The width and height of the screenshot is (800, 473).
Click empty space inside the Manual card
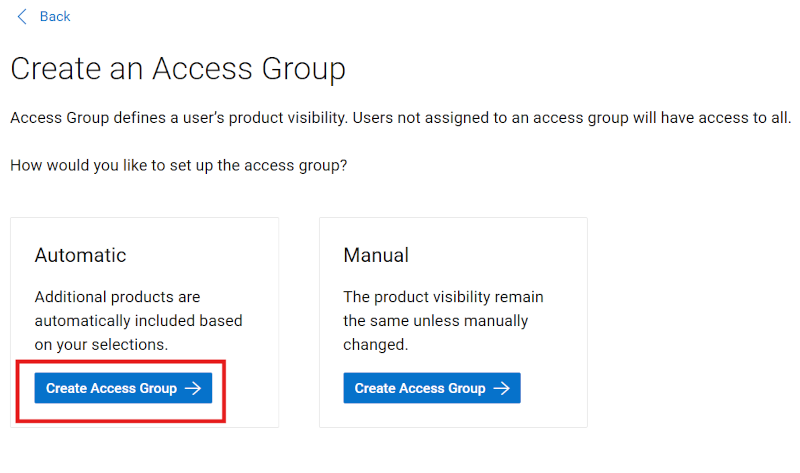(x=550, y=250)
